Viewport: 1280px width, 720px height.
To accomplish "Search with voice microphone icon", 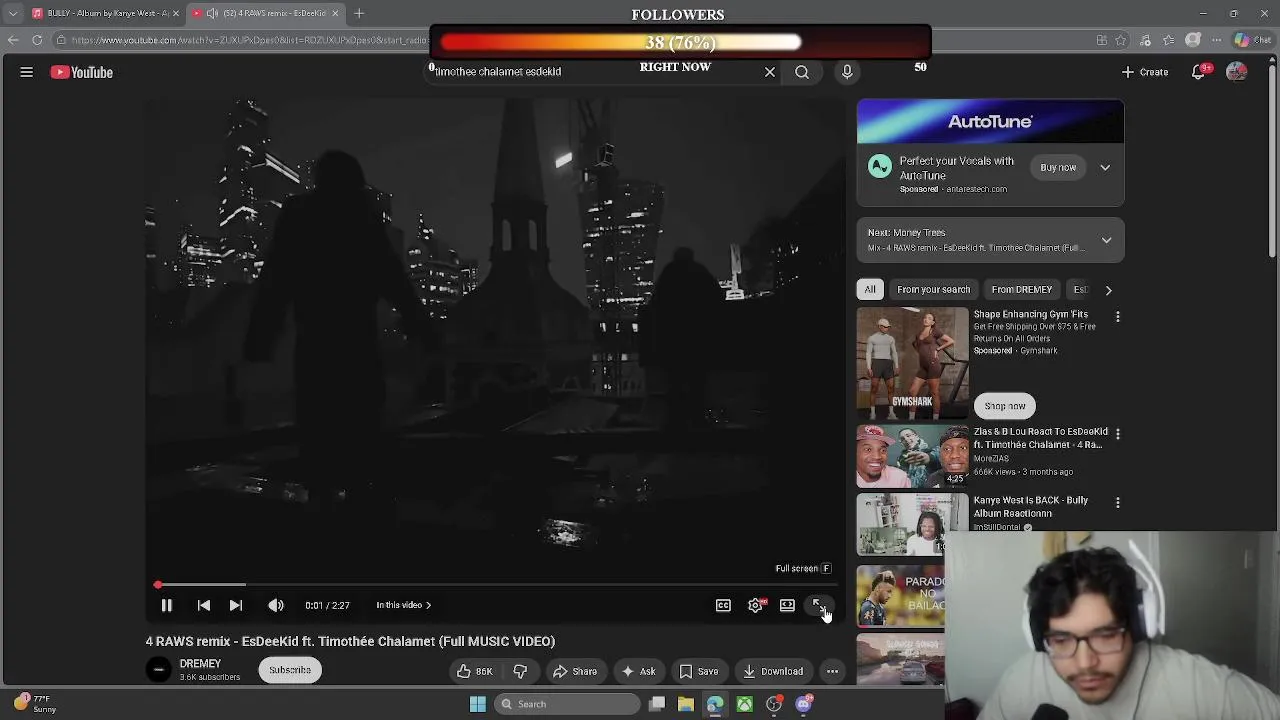I will [847, 72].
